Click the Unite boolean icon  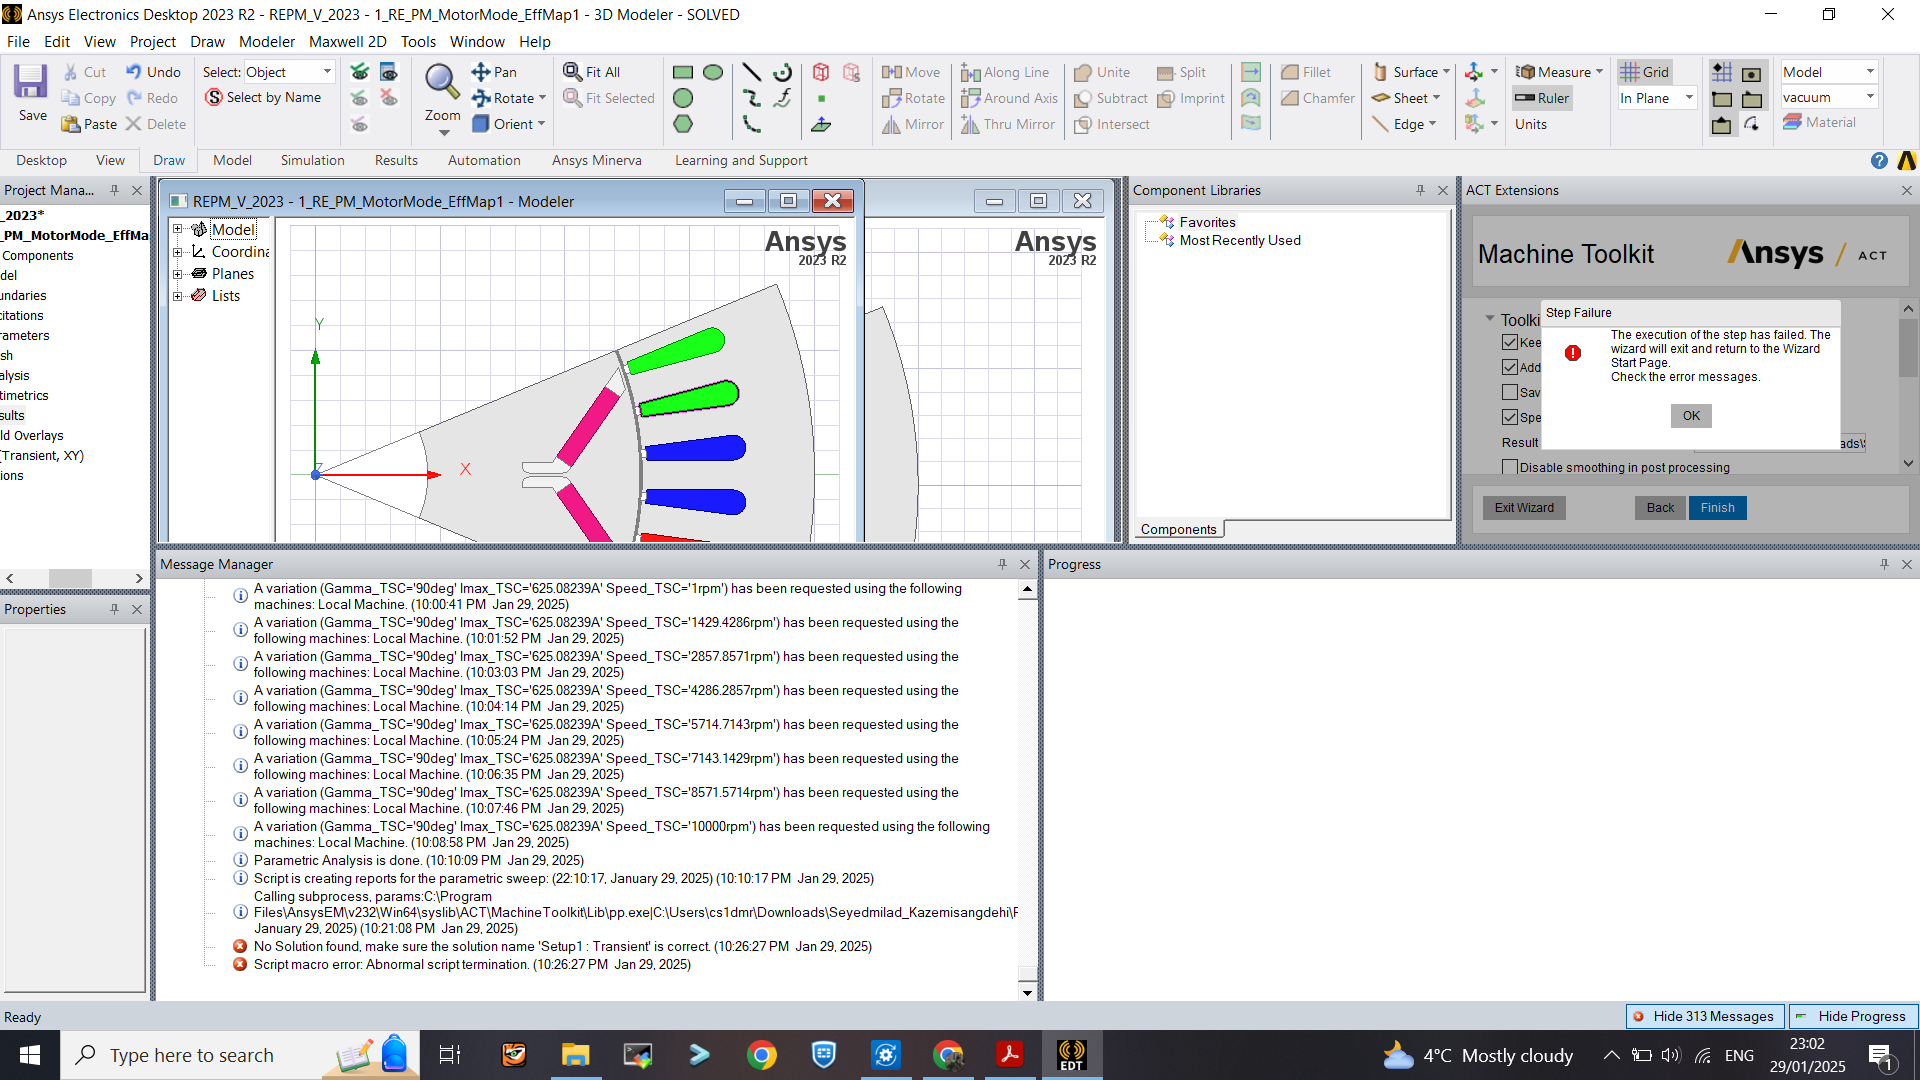[x=1083, y=72]
